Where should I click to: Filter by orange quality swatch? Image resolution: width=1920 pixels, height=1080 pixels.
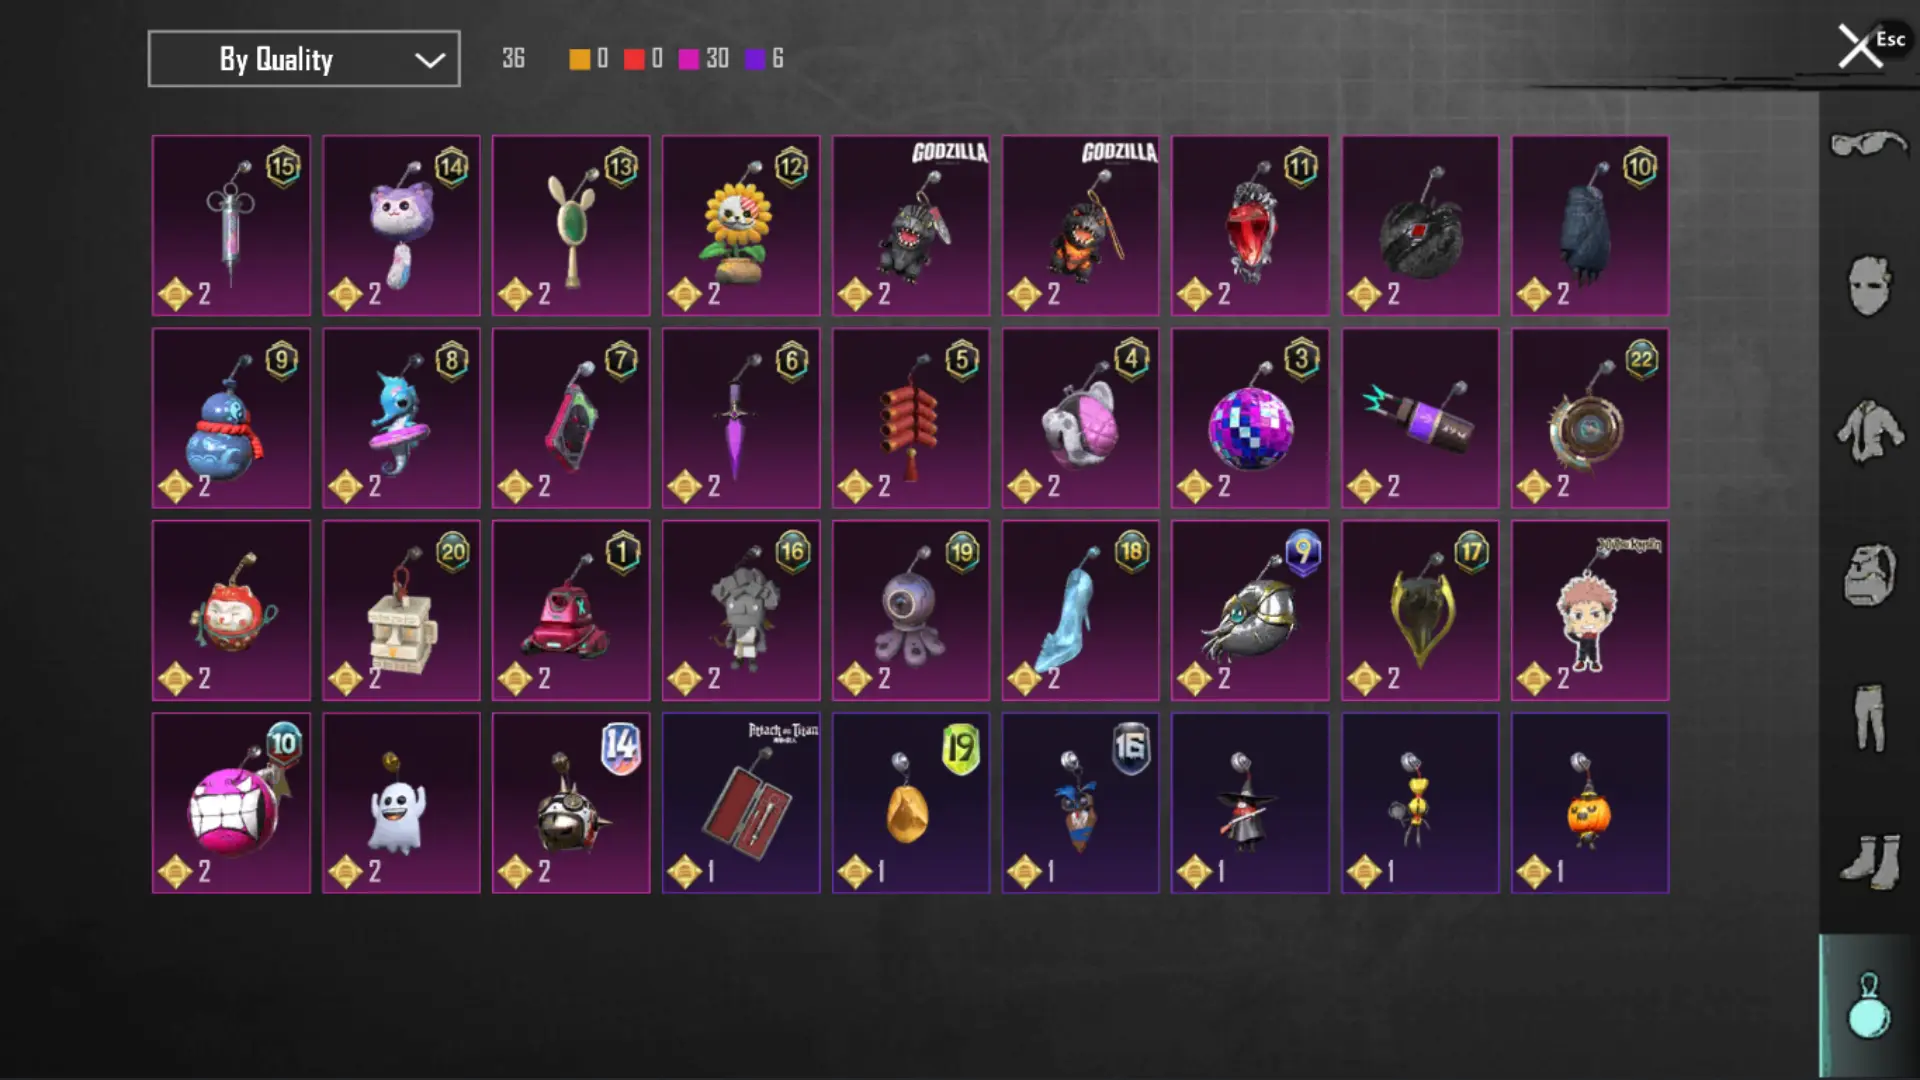579,59
